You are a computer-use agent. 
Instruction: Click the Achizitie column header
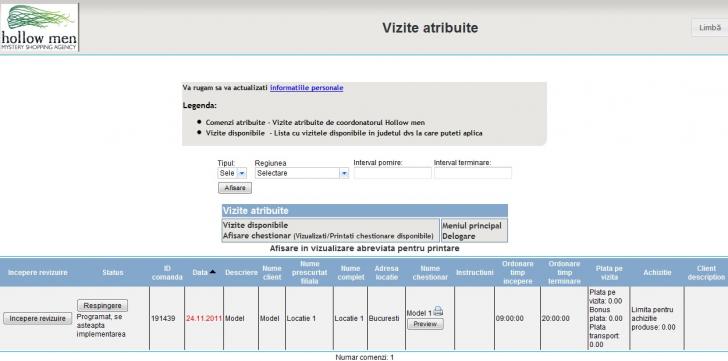coord(657,272)
